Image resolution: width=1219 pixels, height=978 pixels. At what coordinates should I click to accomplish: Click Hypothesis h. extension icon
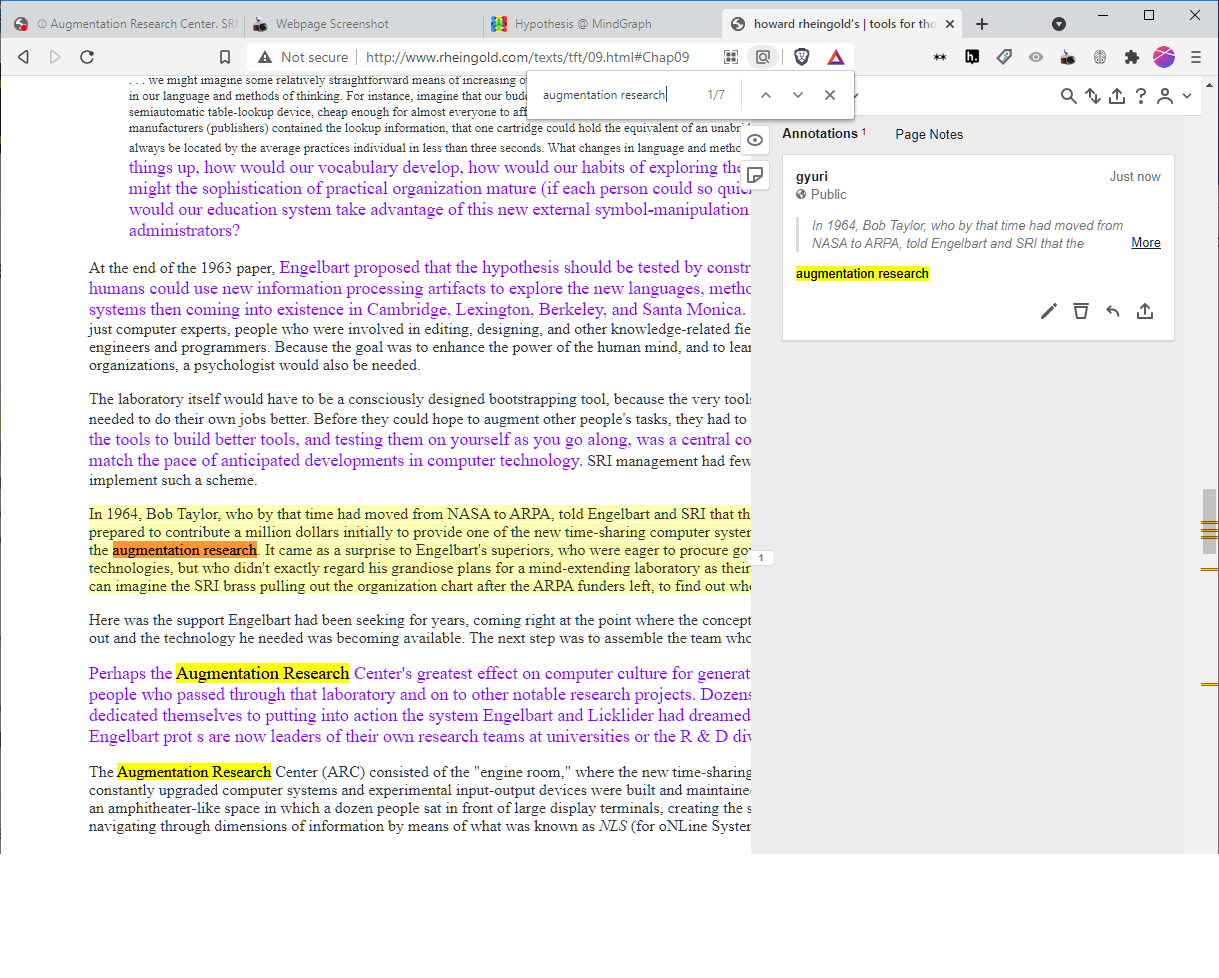[x=972, y=57]
